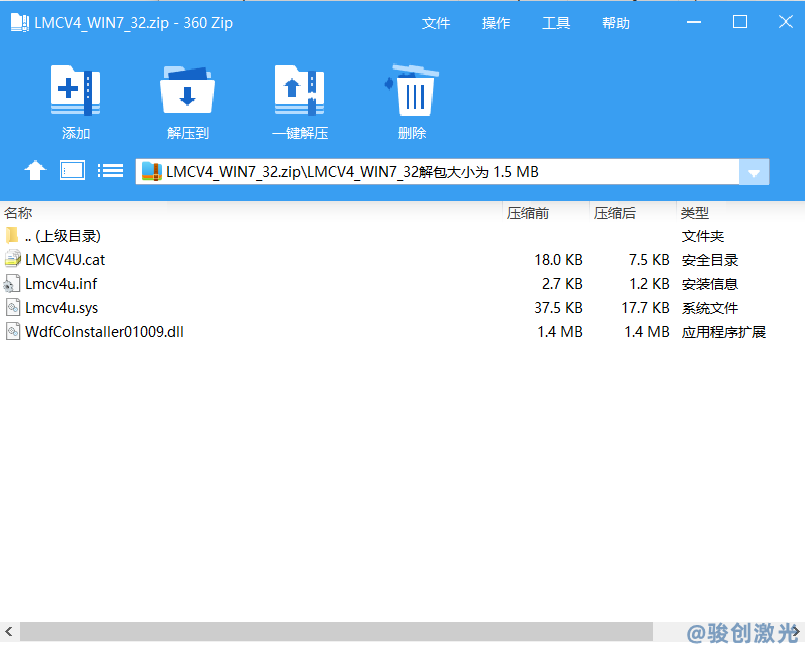Click the 360 Zip app icon in the title bar
This screenshot has height=647, width=805.
(x=20, y=23)
